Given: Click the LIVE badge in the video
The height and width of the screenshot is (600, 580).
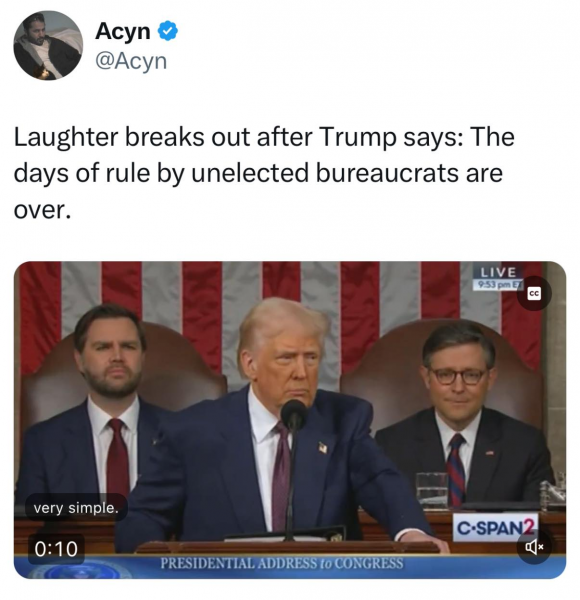Looking at the screenshot, I should [498, 272].
